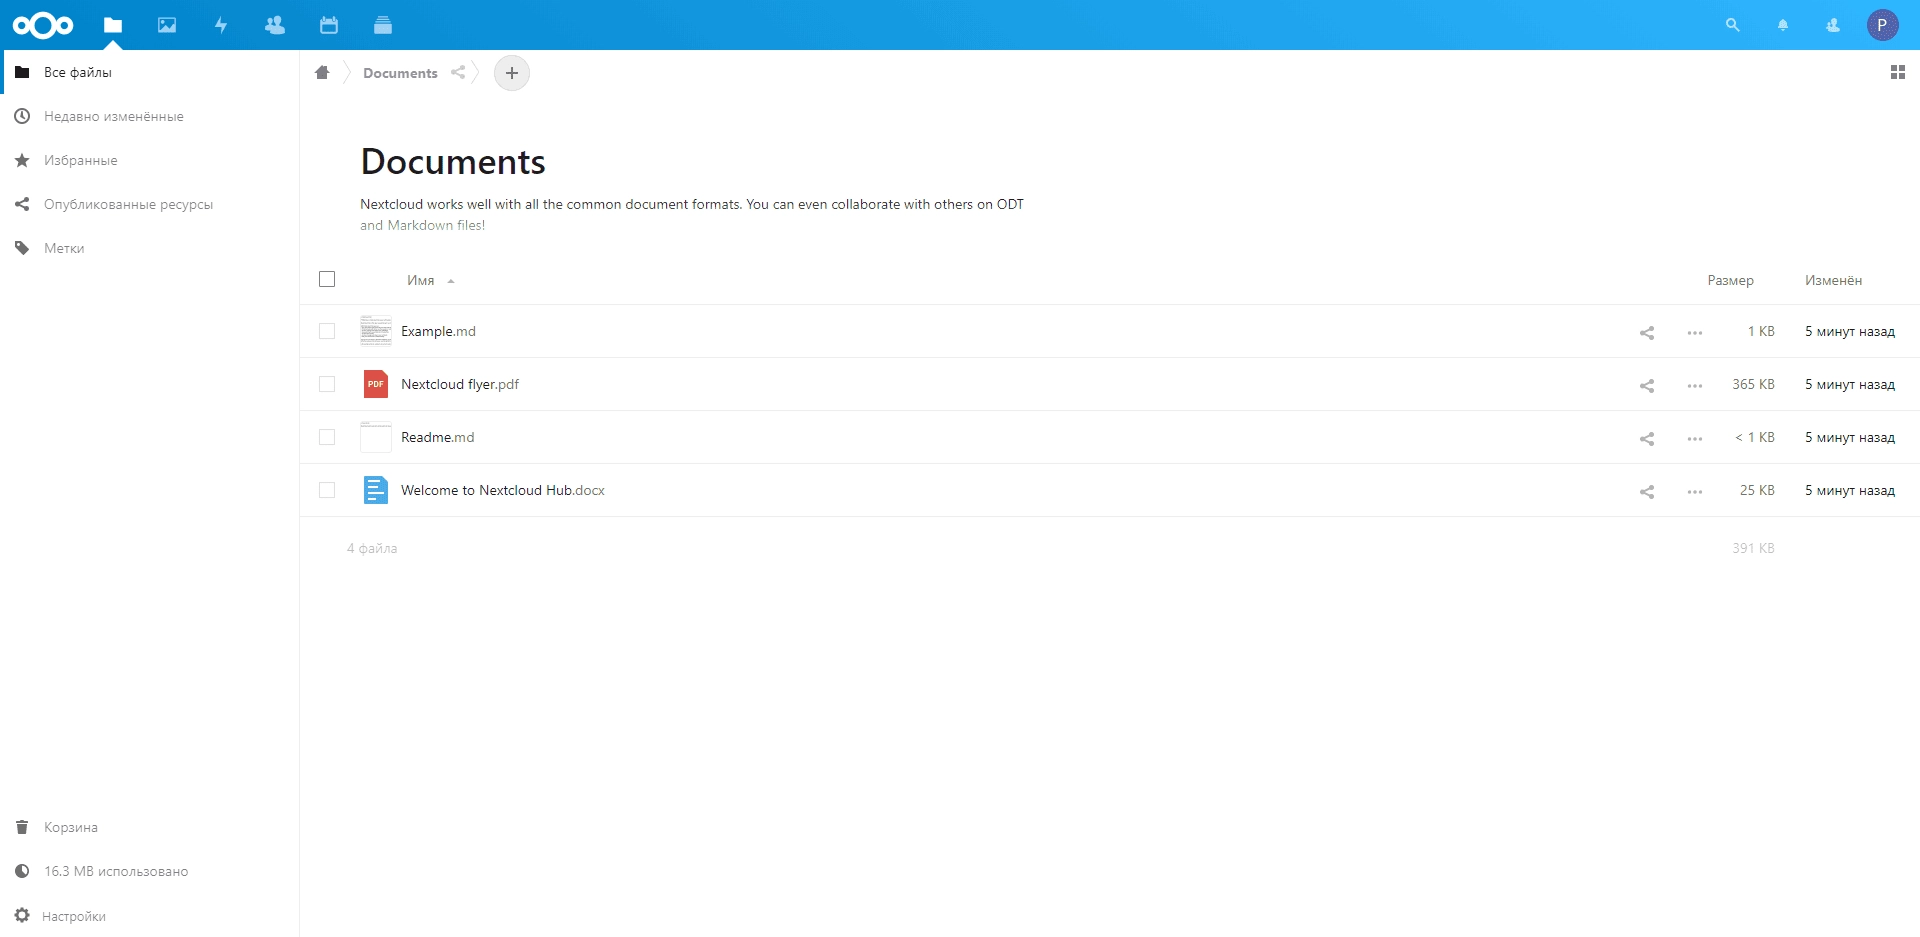This screenshot has height=937, width=1920.
Task: Click the Nextcloud logo
Action: point(43,25)
